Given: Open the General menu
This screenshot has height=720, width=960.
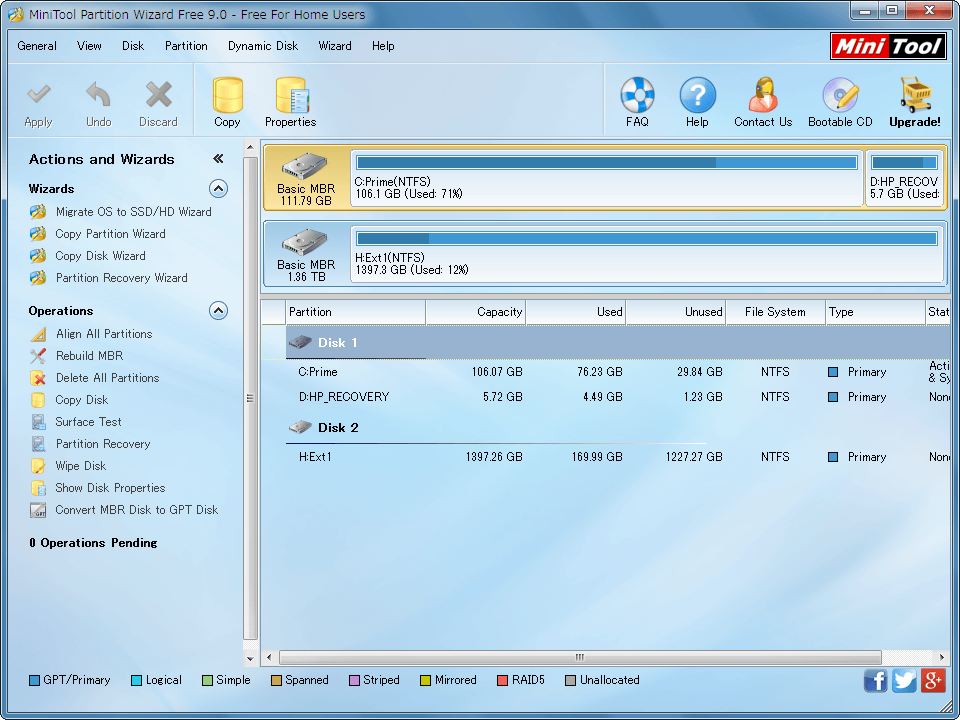Looking at the screenshot, I should (x=37, y=46).
